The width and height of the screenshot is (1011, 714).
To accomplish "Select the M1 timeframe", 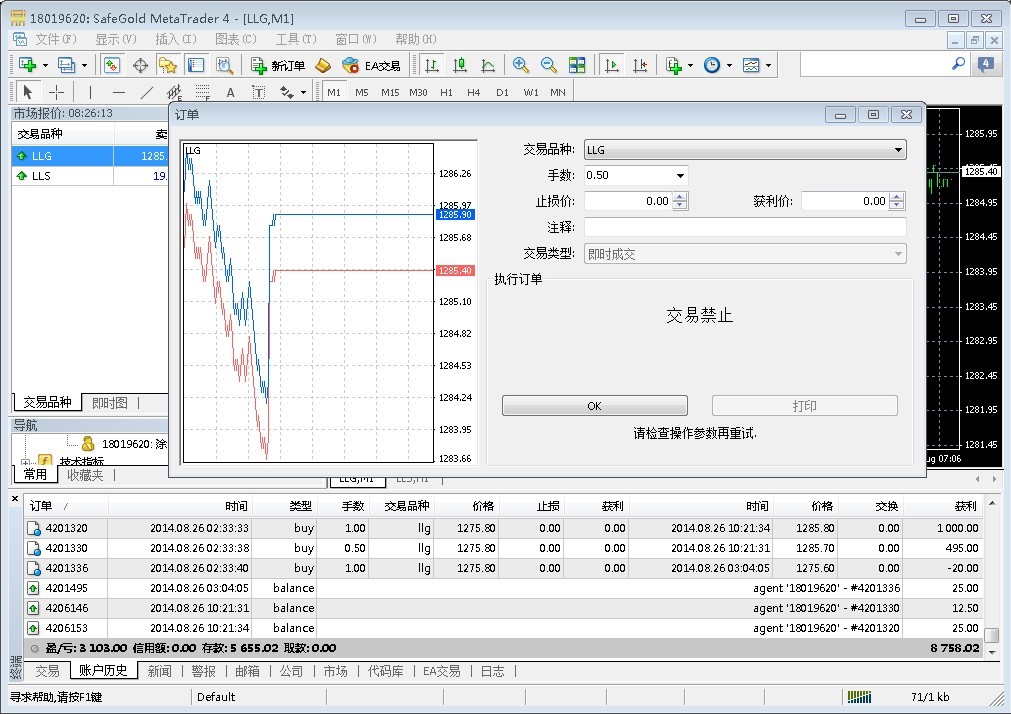I will click(333, 92).
